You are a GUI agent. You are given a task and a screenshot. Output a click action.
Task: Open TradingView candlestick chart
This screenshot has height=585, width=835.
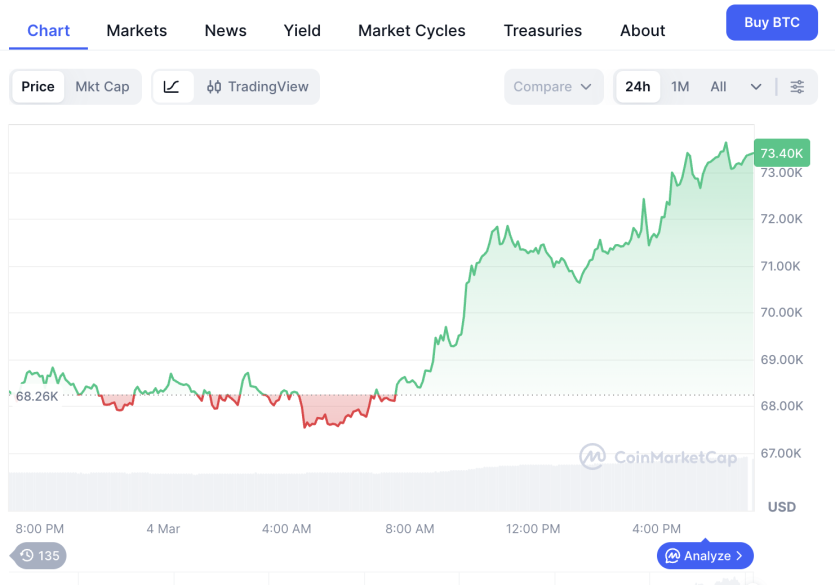pos(258,87)
